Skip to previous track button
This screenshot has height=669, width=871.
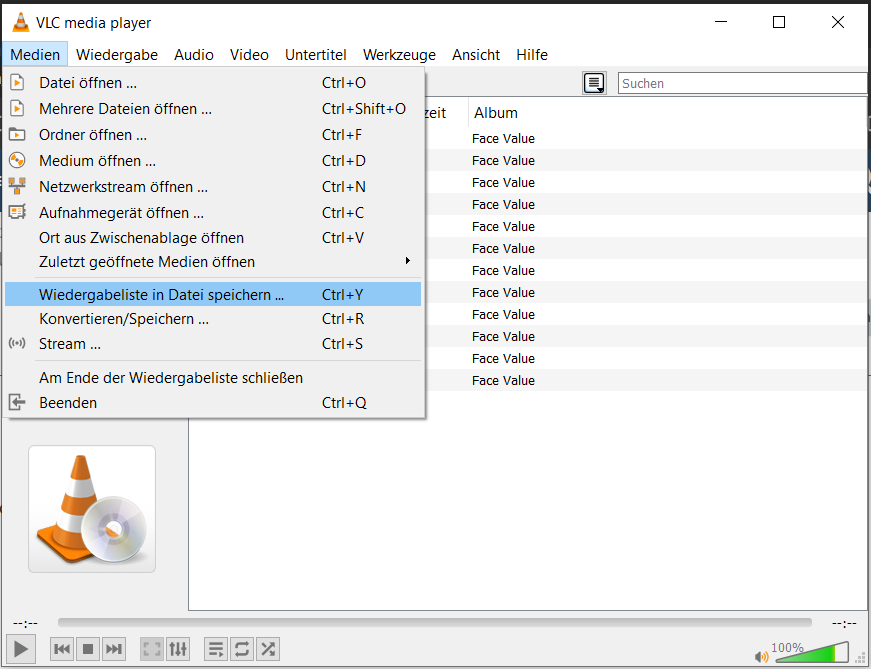pos(62,648)
